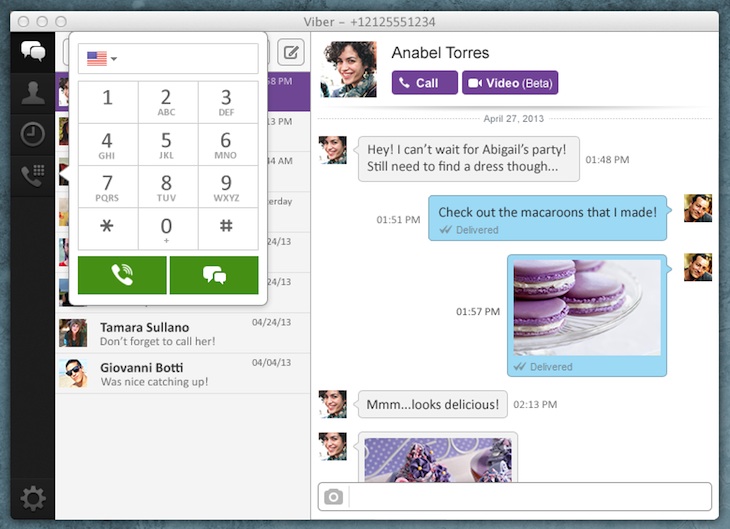Dial digit 0 on the keypad

click(168, 229)
